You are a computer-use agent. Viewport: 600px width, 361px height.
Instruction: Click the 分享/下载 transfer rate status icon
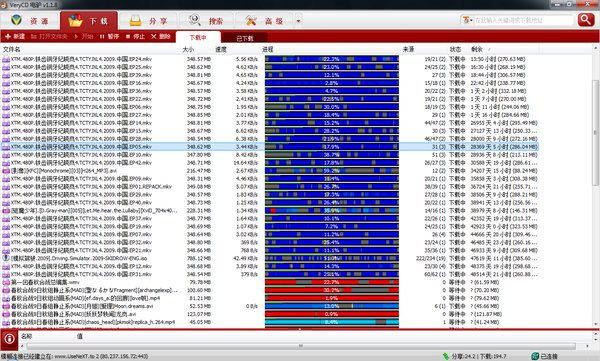coord(446,356)
